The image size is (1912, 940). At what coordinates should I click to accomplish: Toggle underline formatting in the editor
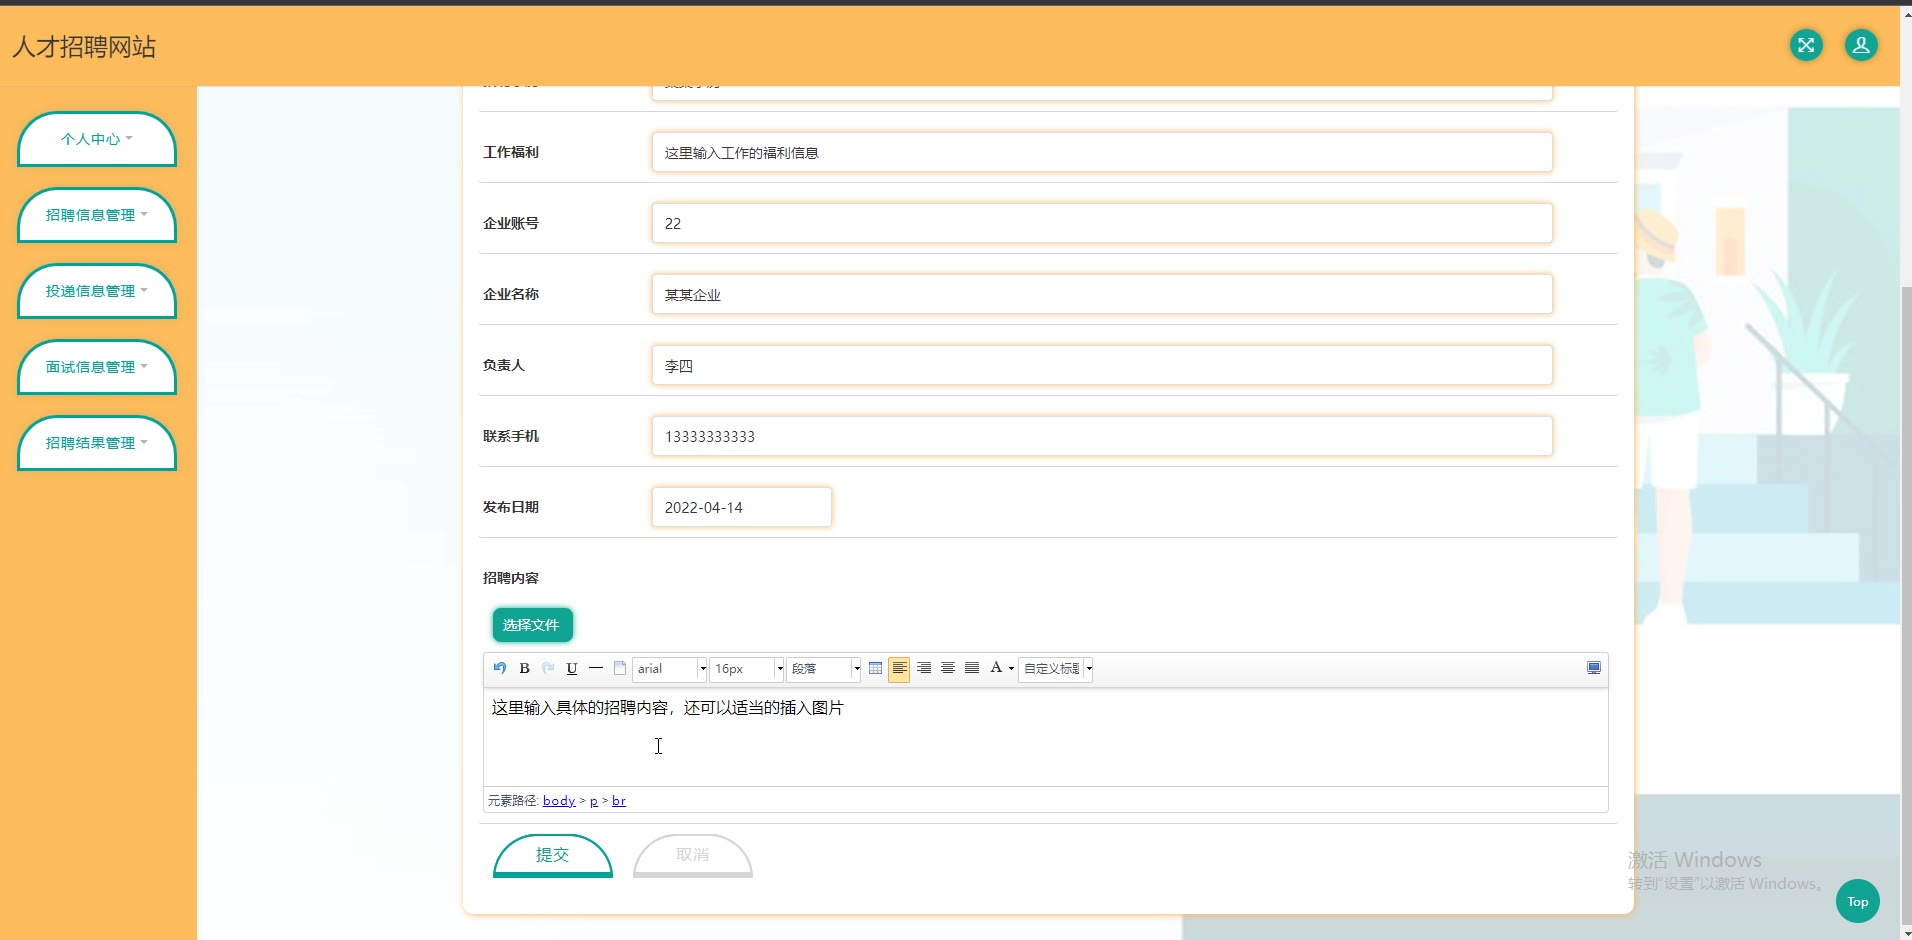pos(572,668)
